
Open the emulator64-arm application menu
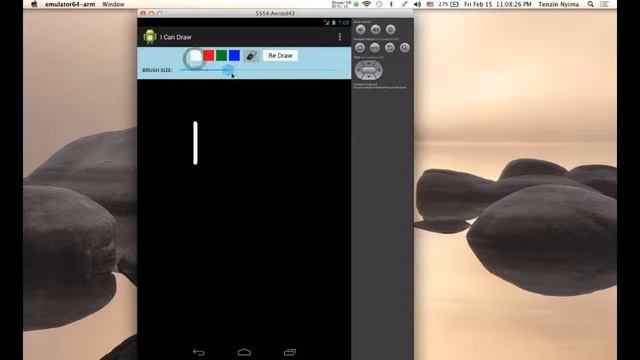pos(70,4)
